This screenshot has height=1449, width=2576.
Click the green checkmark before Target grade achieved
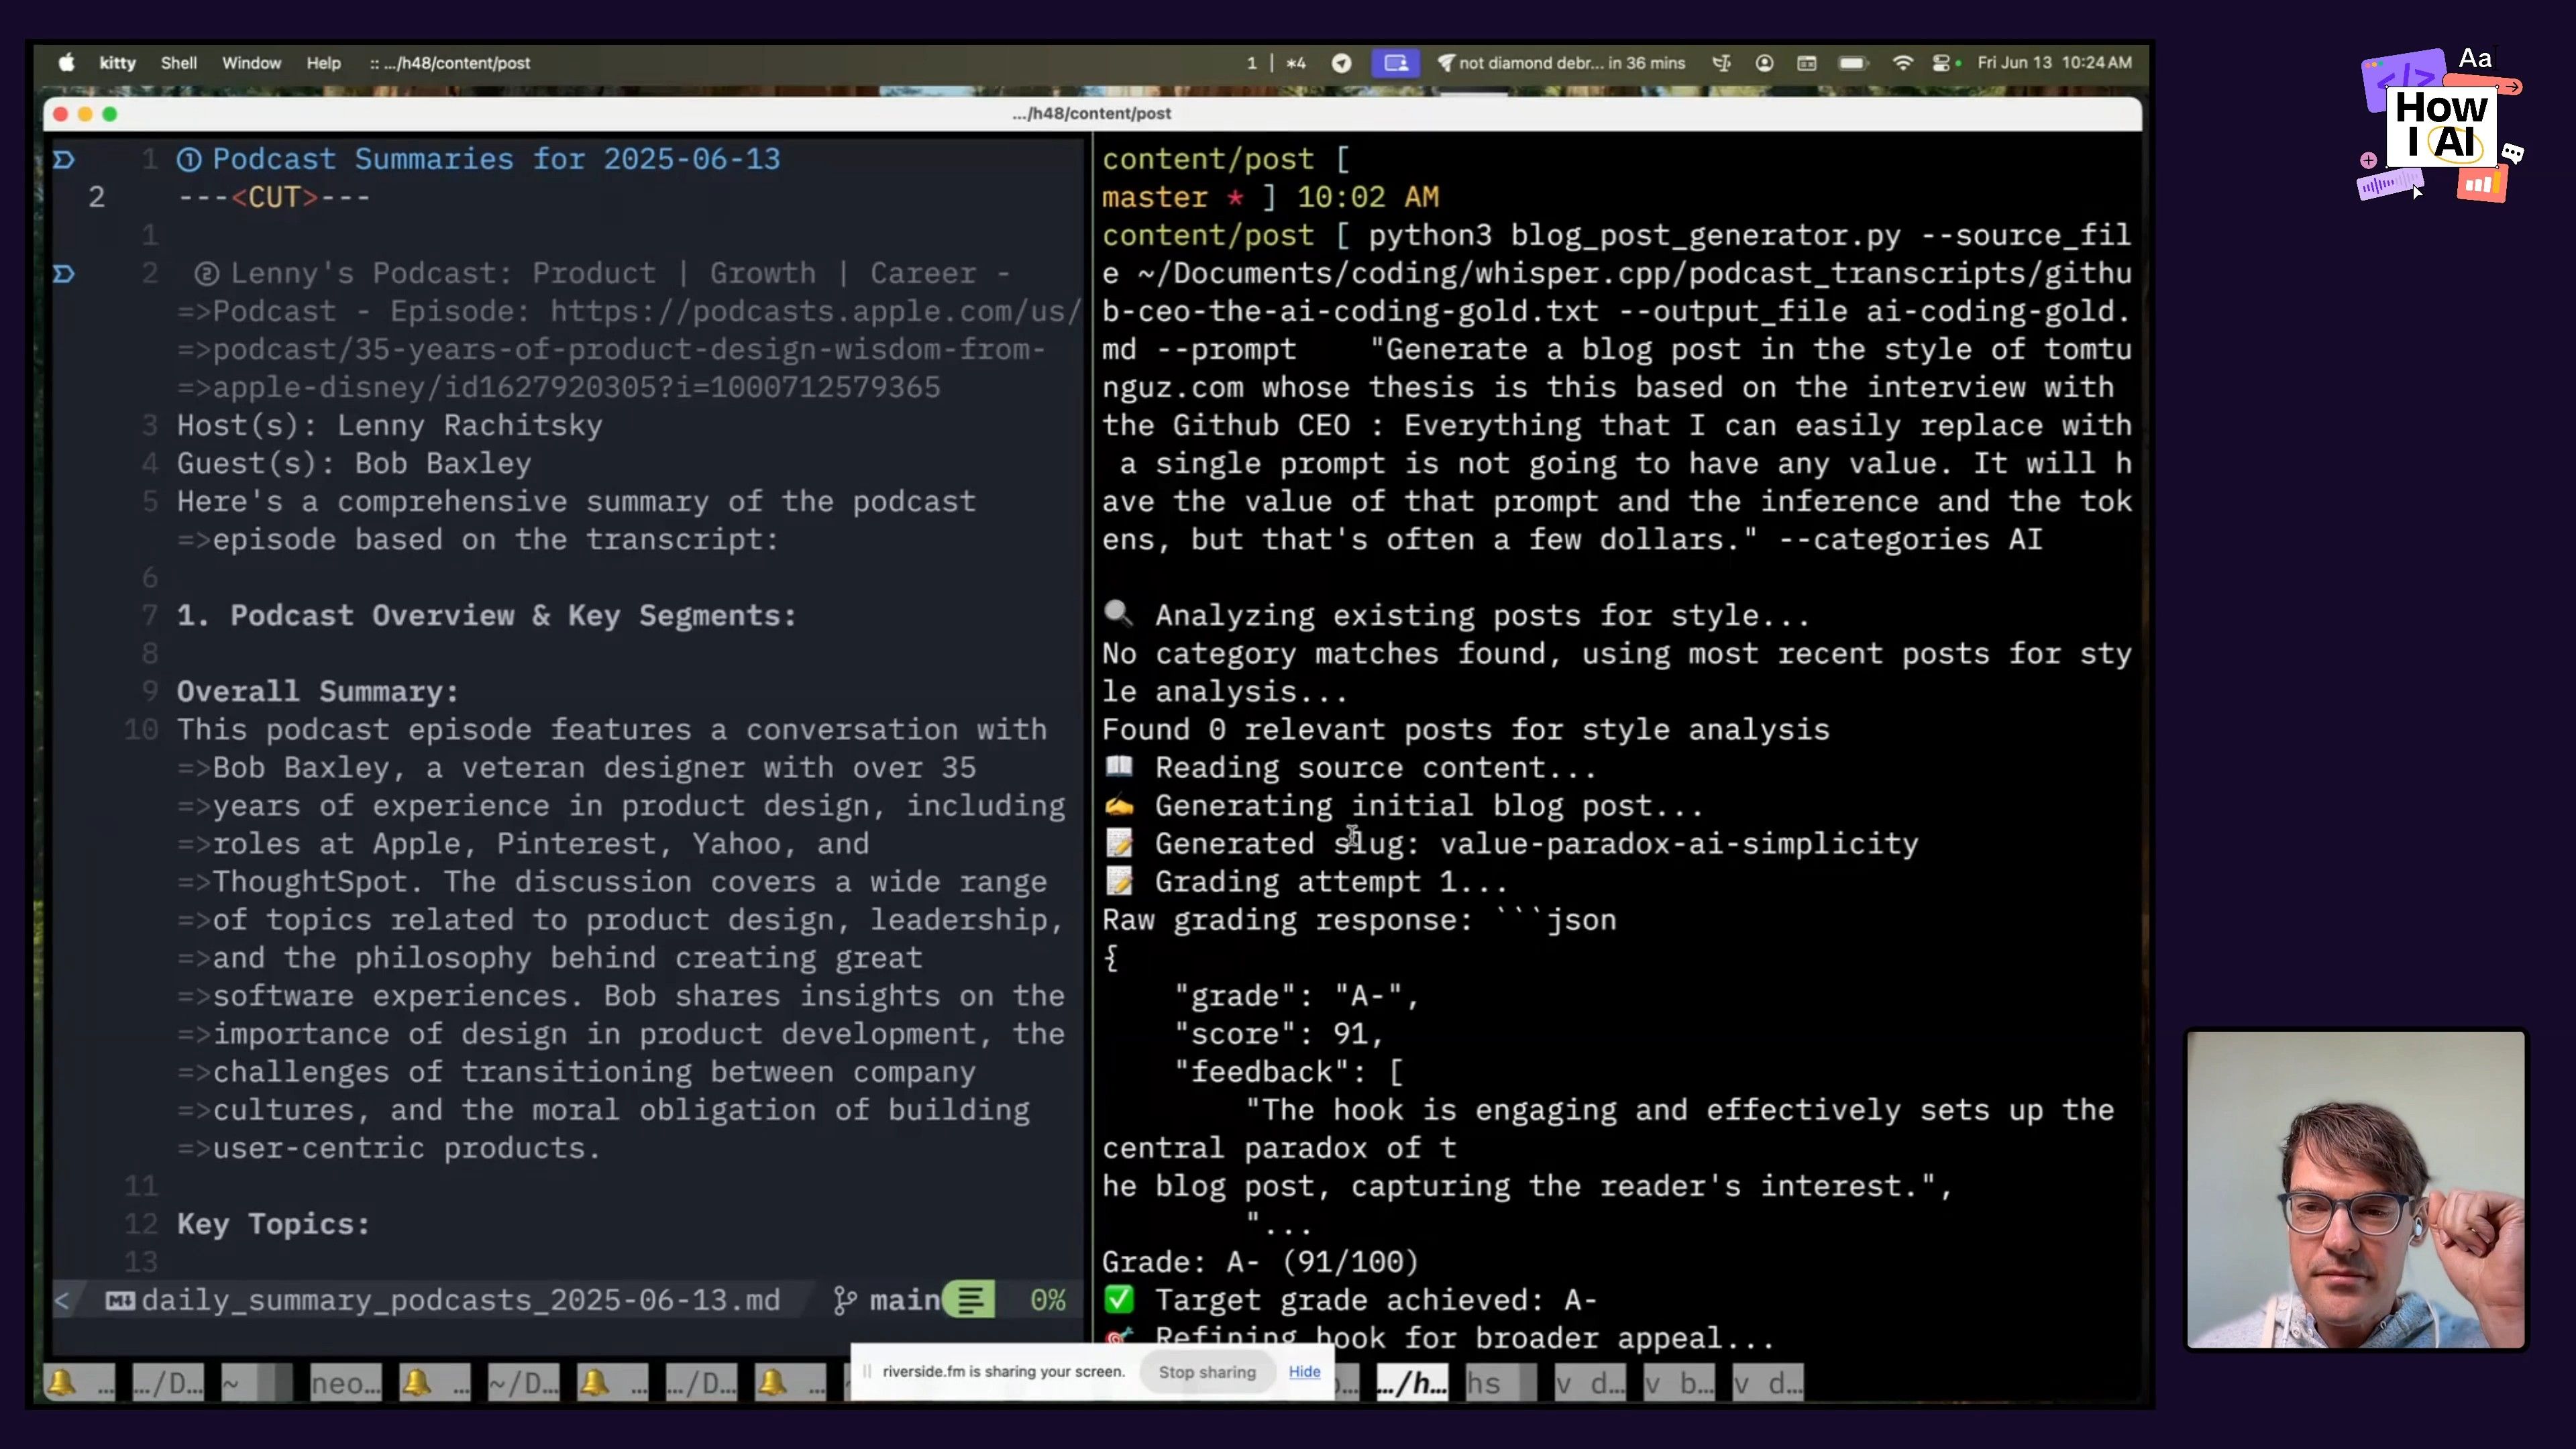point(1118,1299)
